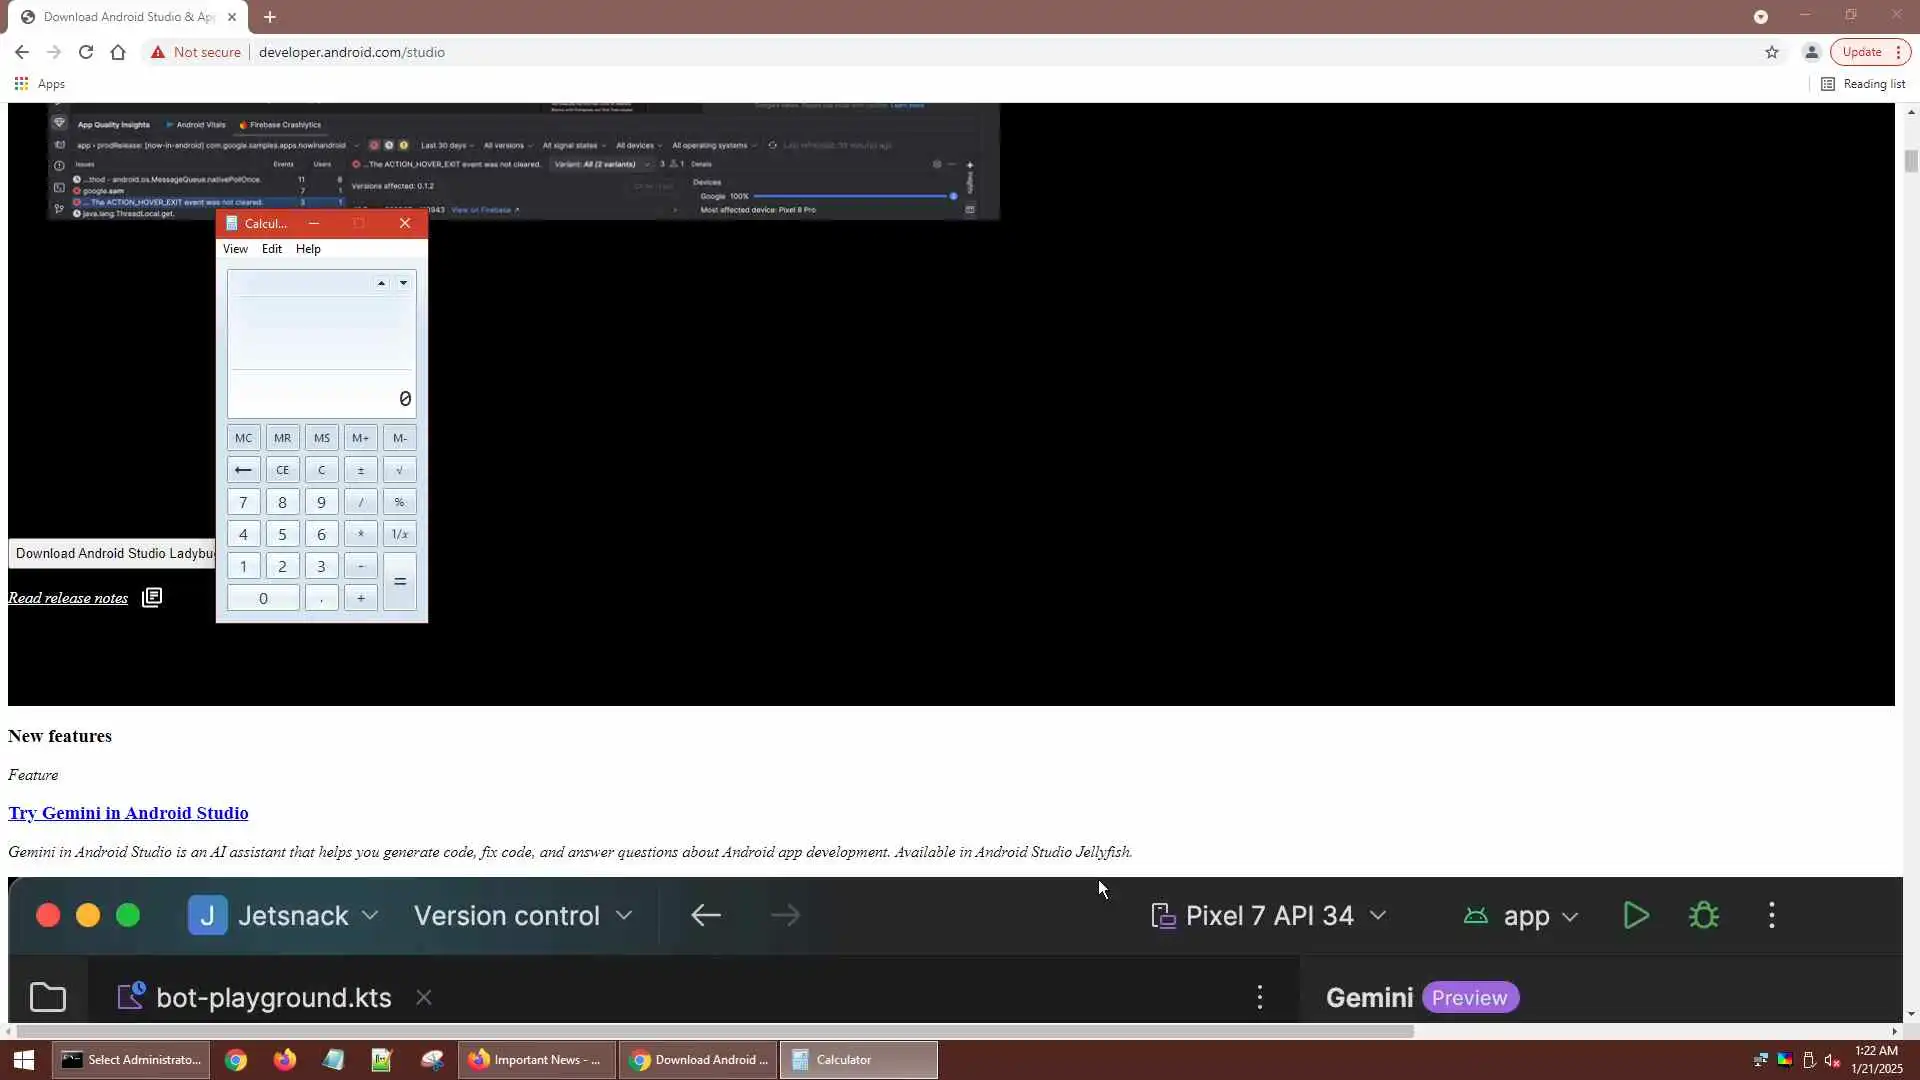The height and width of the screenshot is (1080, 1920).
Task: Click the horizontal scrollbar at page bottom
Action: (x=715, y=1031)
